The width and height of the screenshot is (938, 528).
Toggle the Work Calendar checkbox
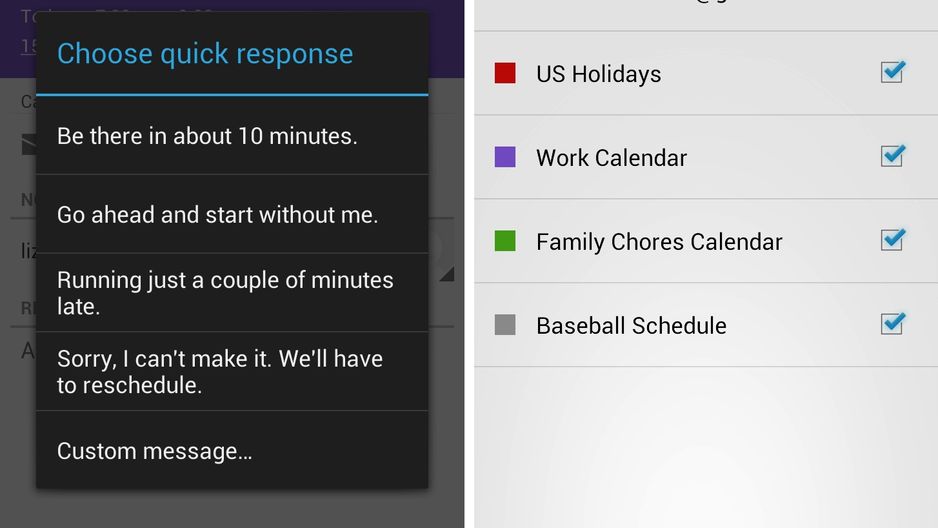pyautogui.click(x=893, y=155)
